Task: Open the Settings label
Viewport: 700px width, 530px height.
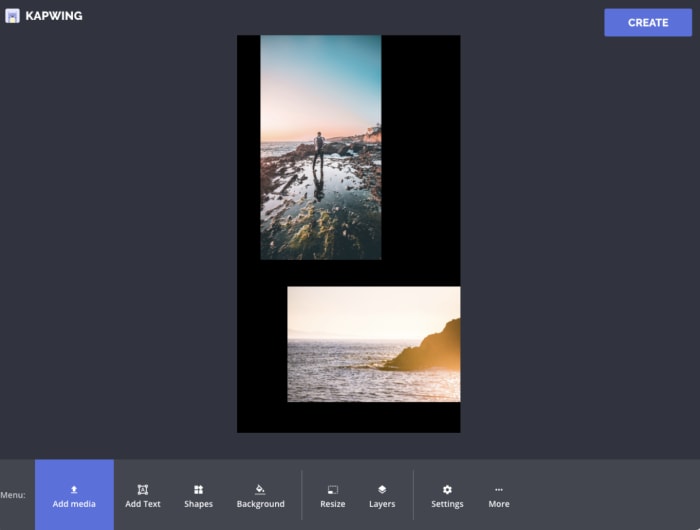Action: click(447, 504)
